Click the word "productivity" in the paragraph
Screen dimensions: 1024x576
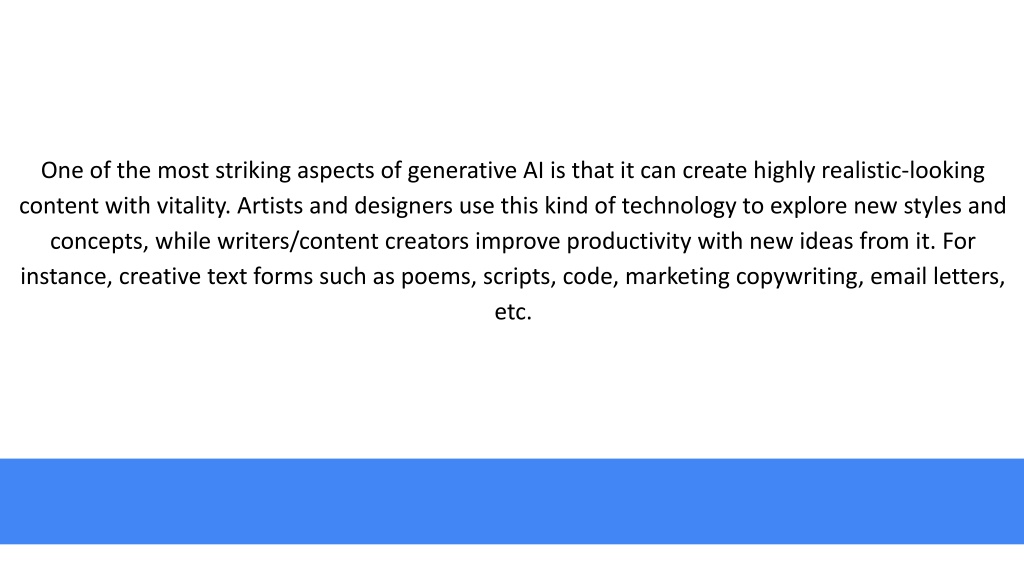click(628, 242)
